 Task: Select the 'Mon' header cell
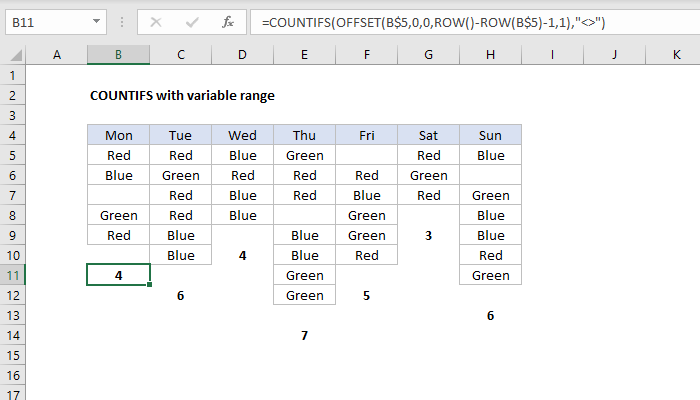(118, 135)
